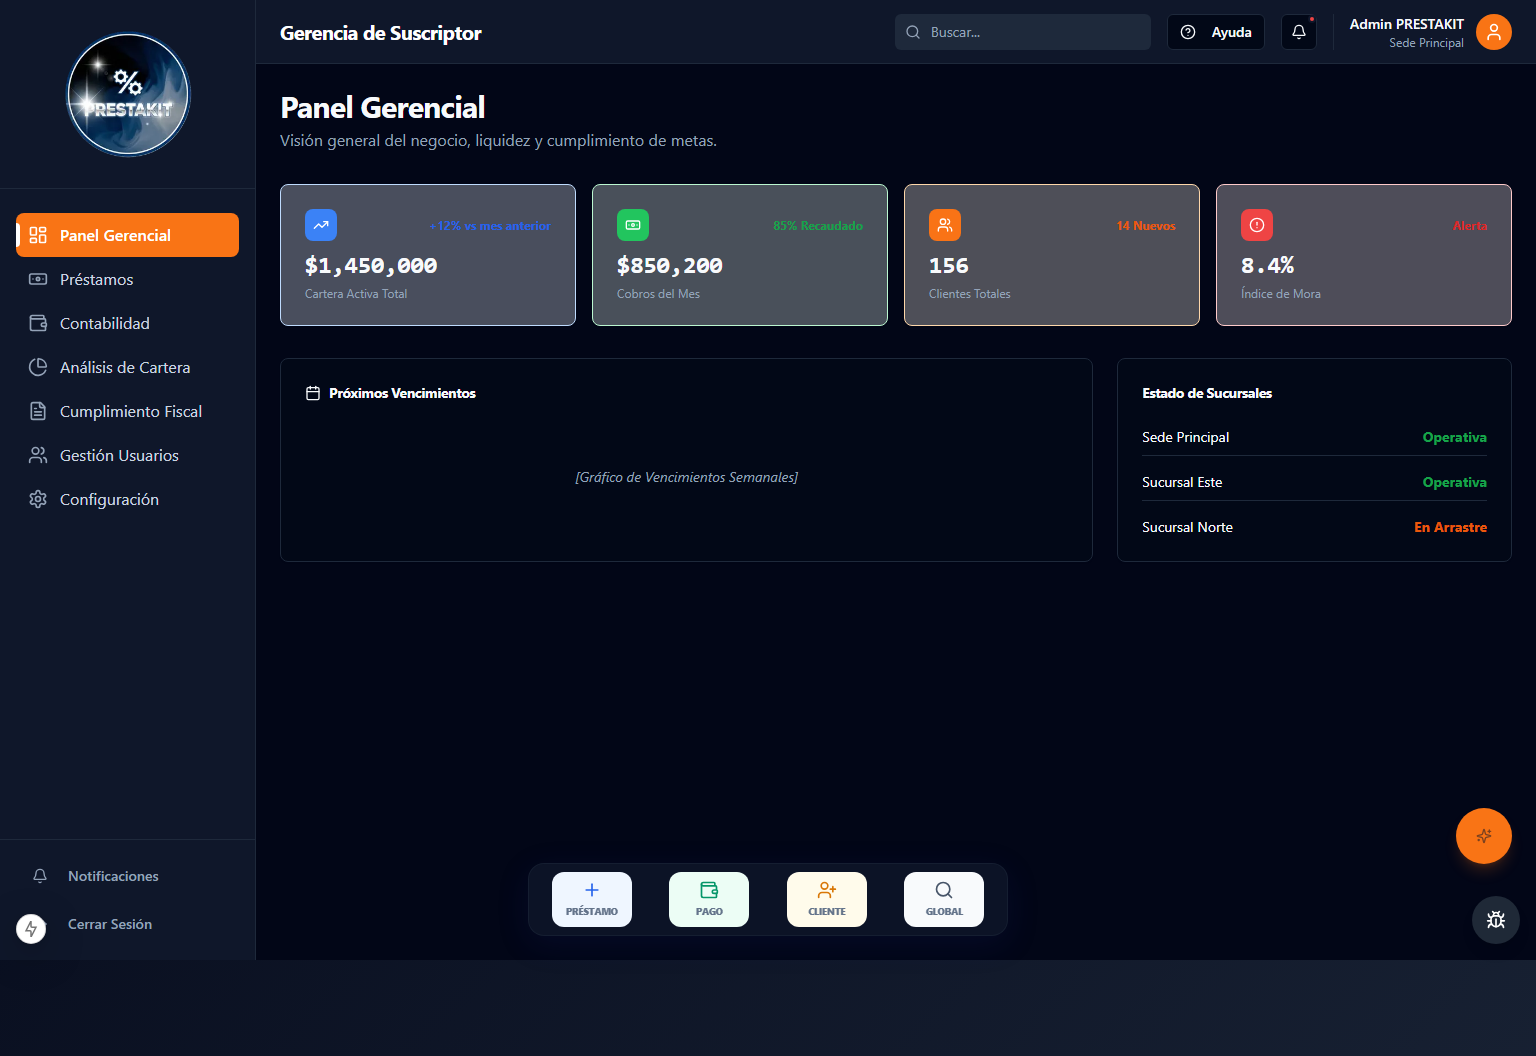Click the '14 Nuevos' badge
Screen dimensions: 1536x1056
click(x=1146, y=226)
